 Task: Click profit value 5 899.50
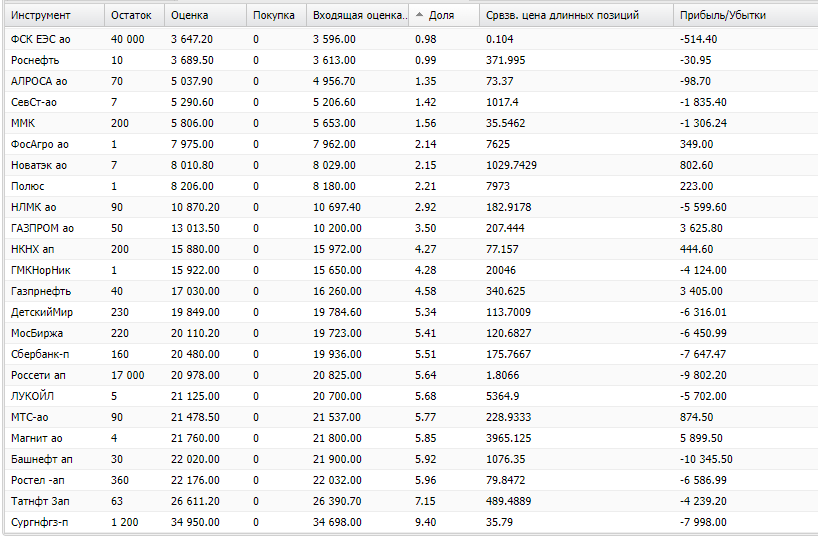701,438
